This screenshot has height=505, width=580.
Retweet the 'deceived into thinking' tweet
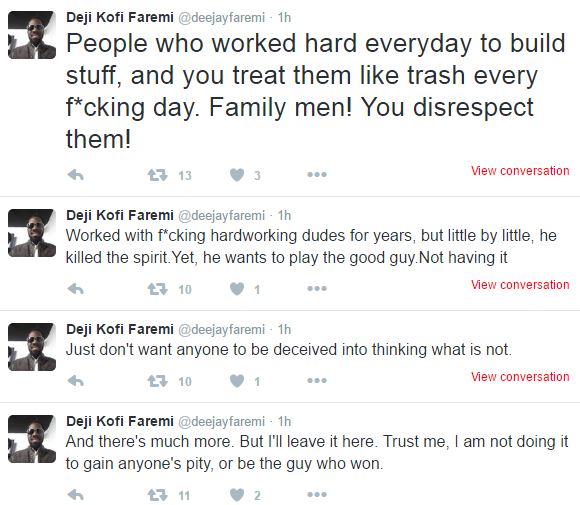[158, 381]
